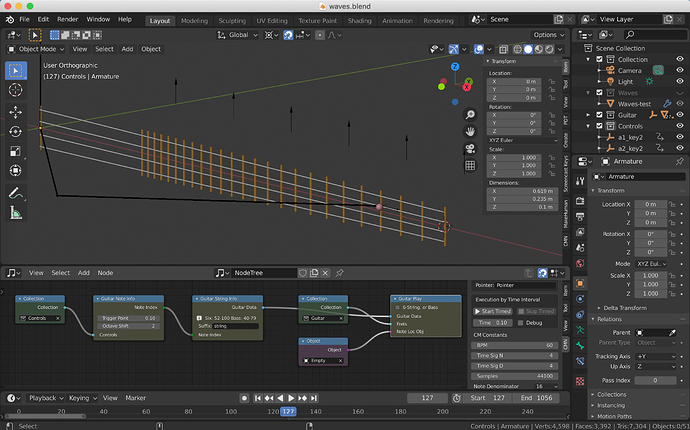Toggle the camera view icon

point(470,148)
